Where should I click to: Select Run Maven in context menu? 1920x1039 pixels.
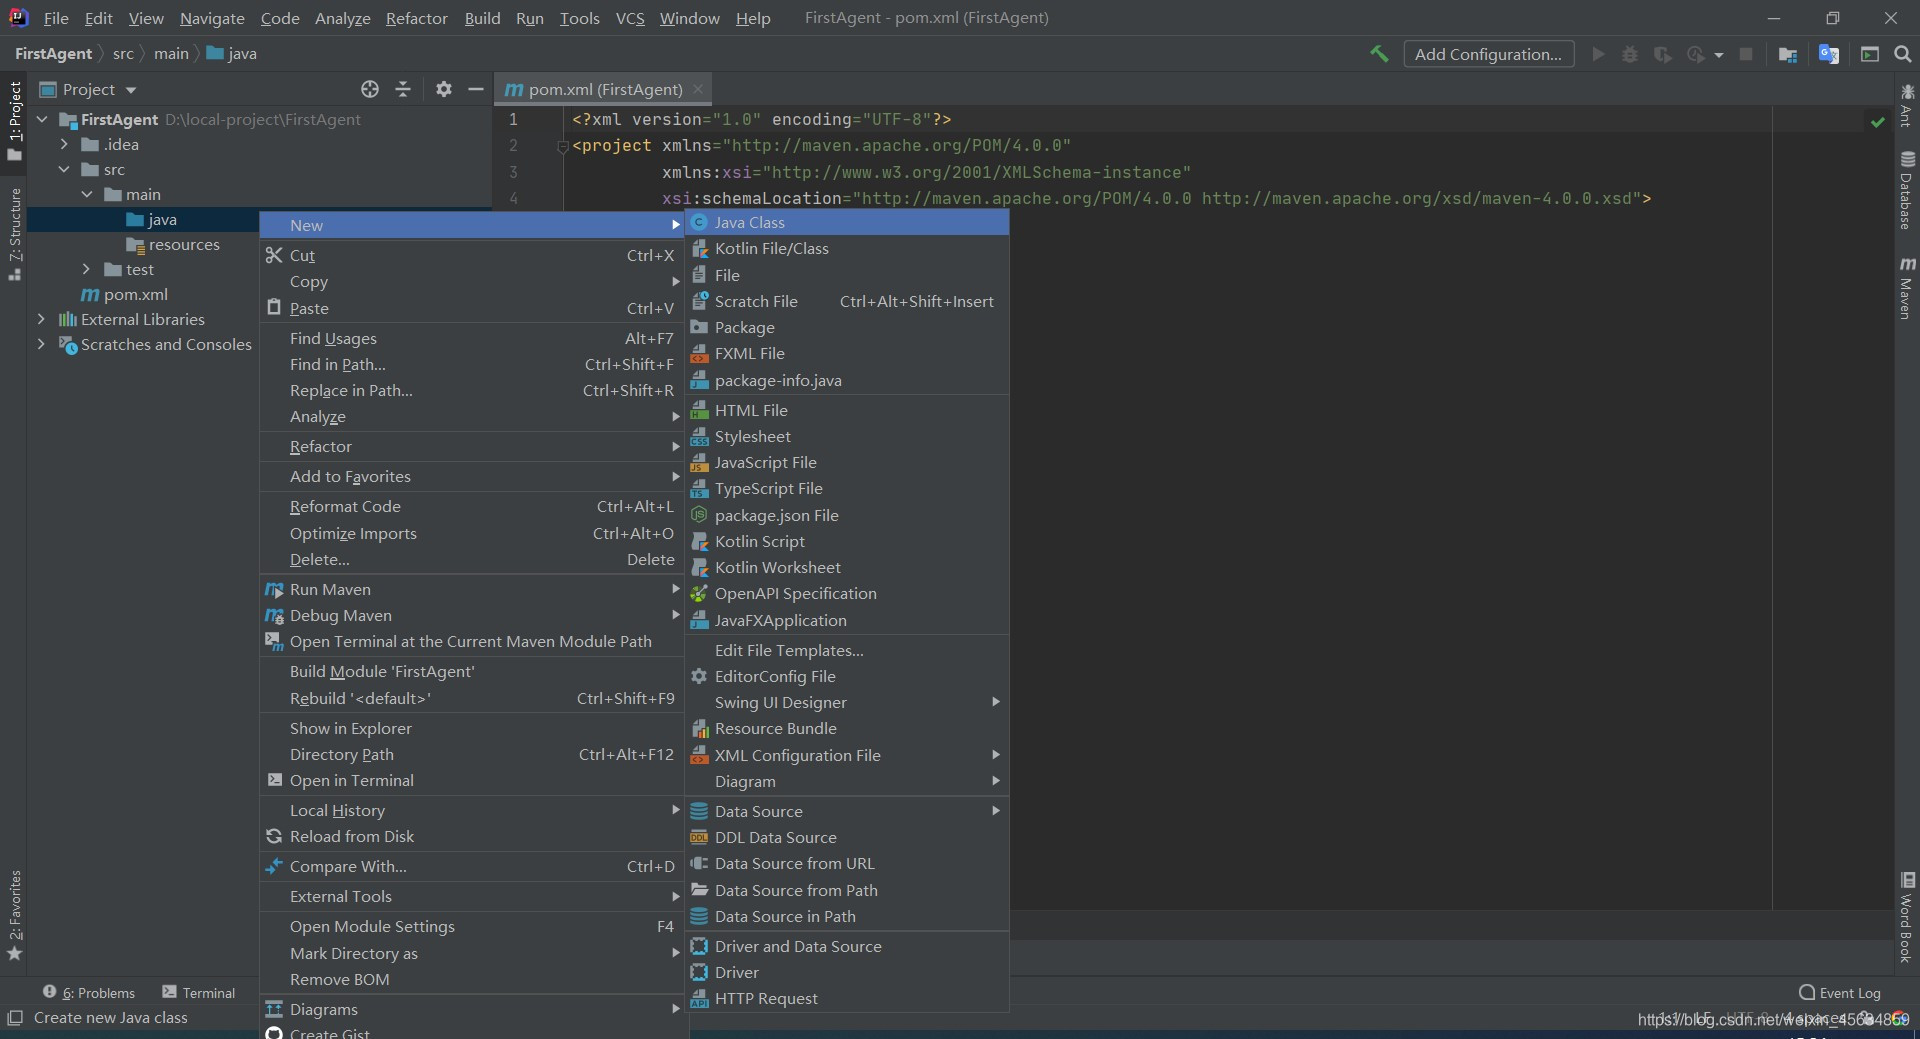[x=472, y=589]
